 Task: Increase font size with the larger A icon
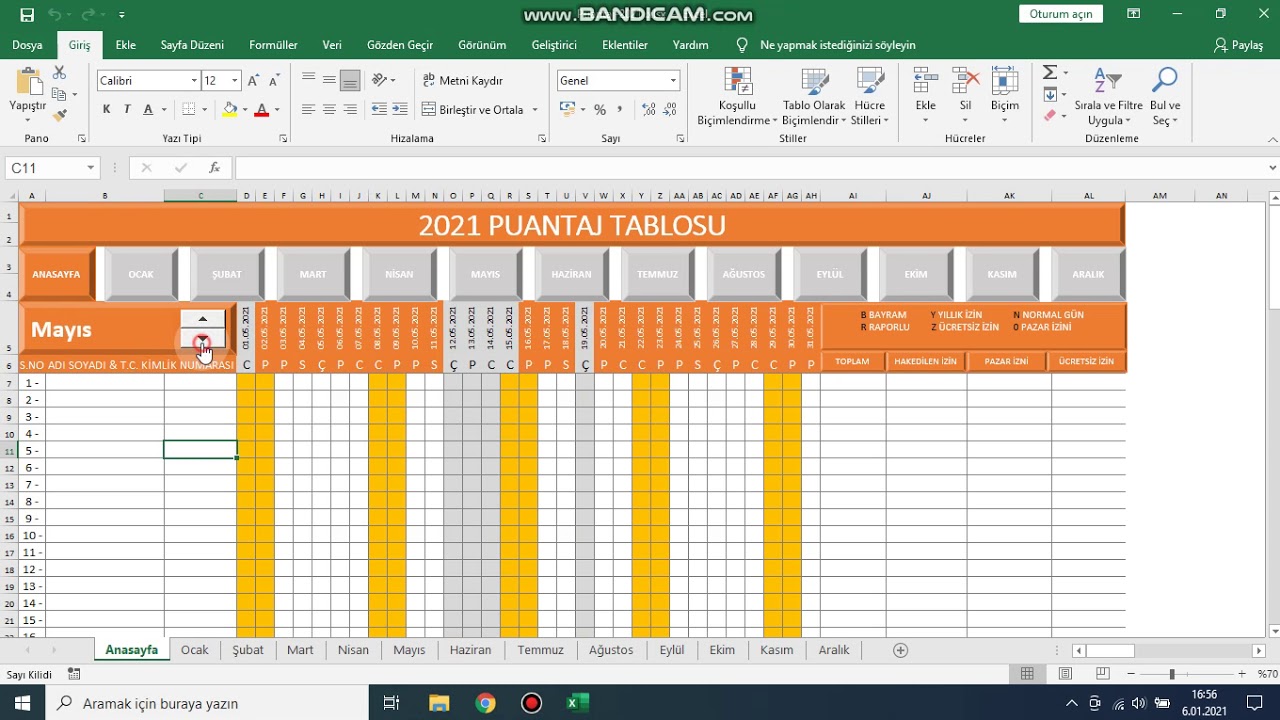pyautogui.click(x=253, y=80)
